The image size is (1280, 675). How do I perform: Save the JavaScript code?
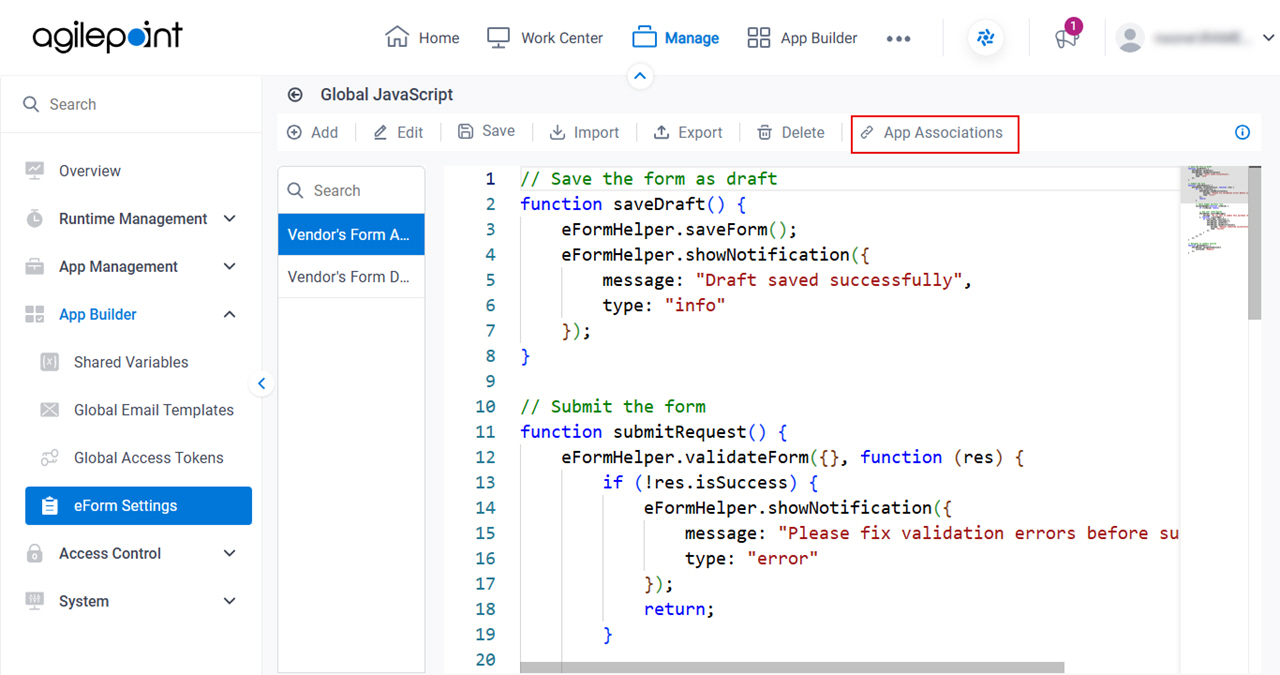click(486, 131)
